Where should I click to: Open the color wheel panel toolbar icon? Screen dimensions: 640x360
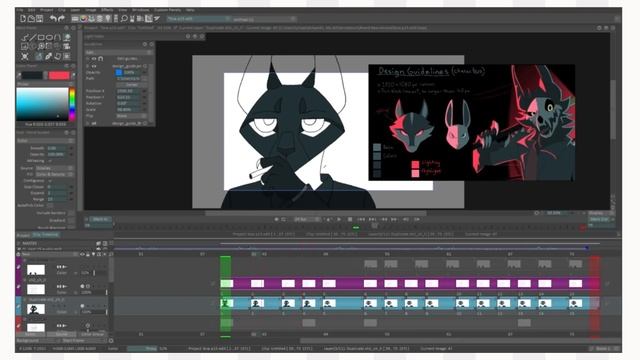pos(83,18)
